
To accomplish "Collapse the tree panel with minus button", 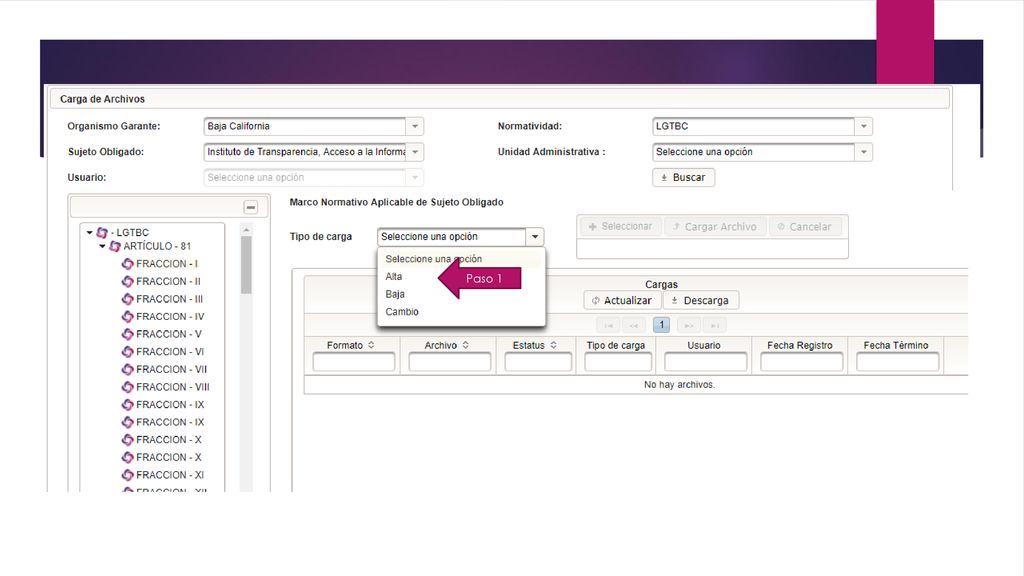I will 251,208.
